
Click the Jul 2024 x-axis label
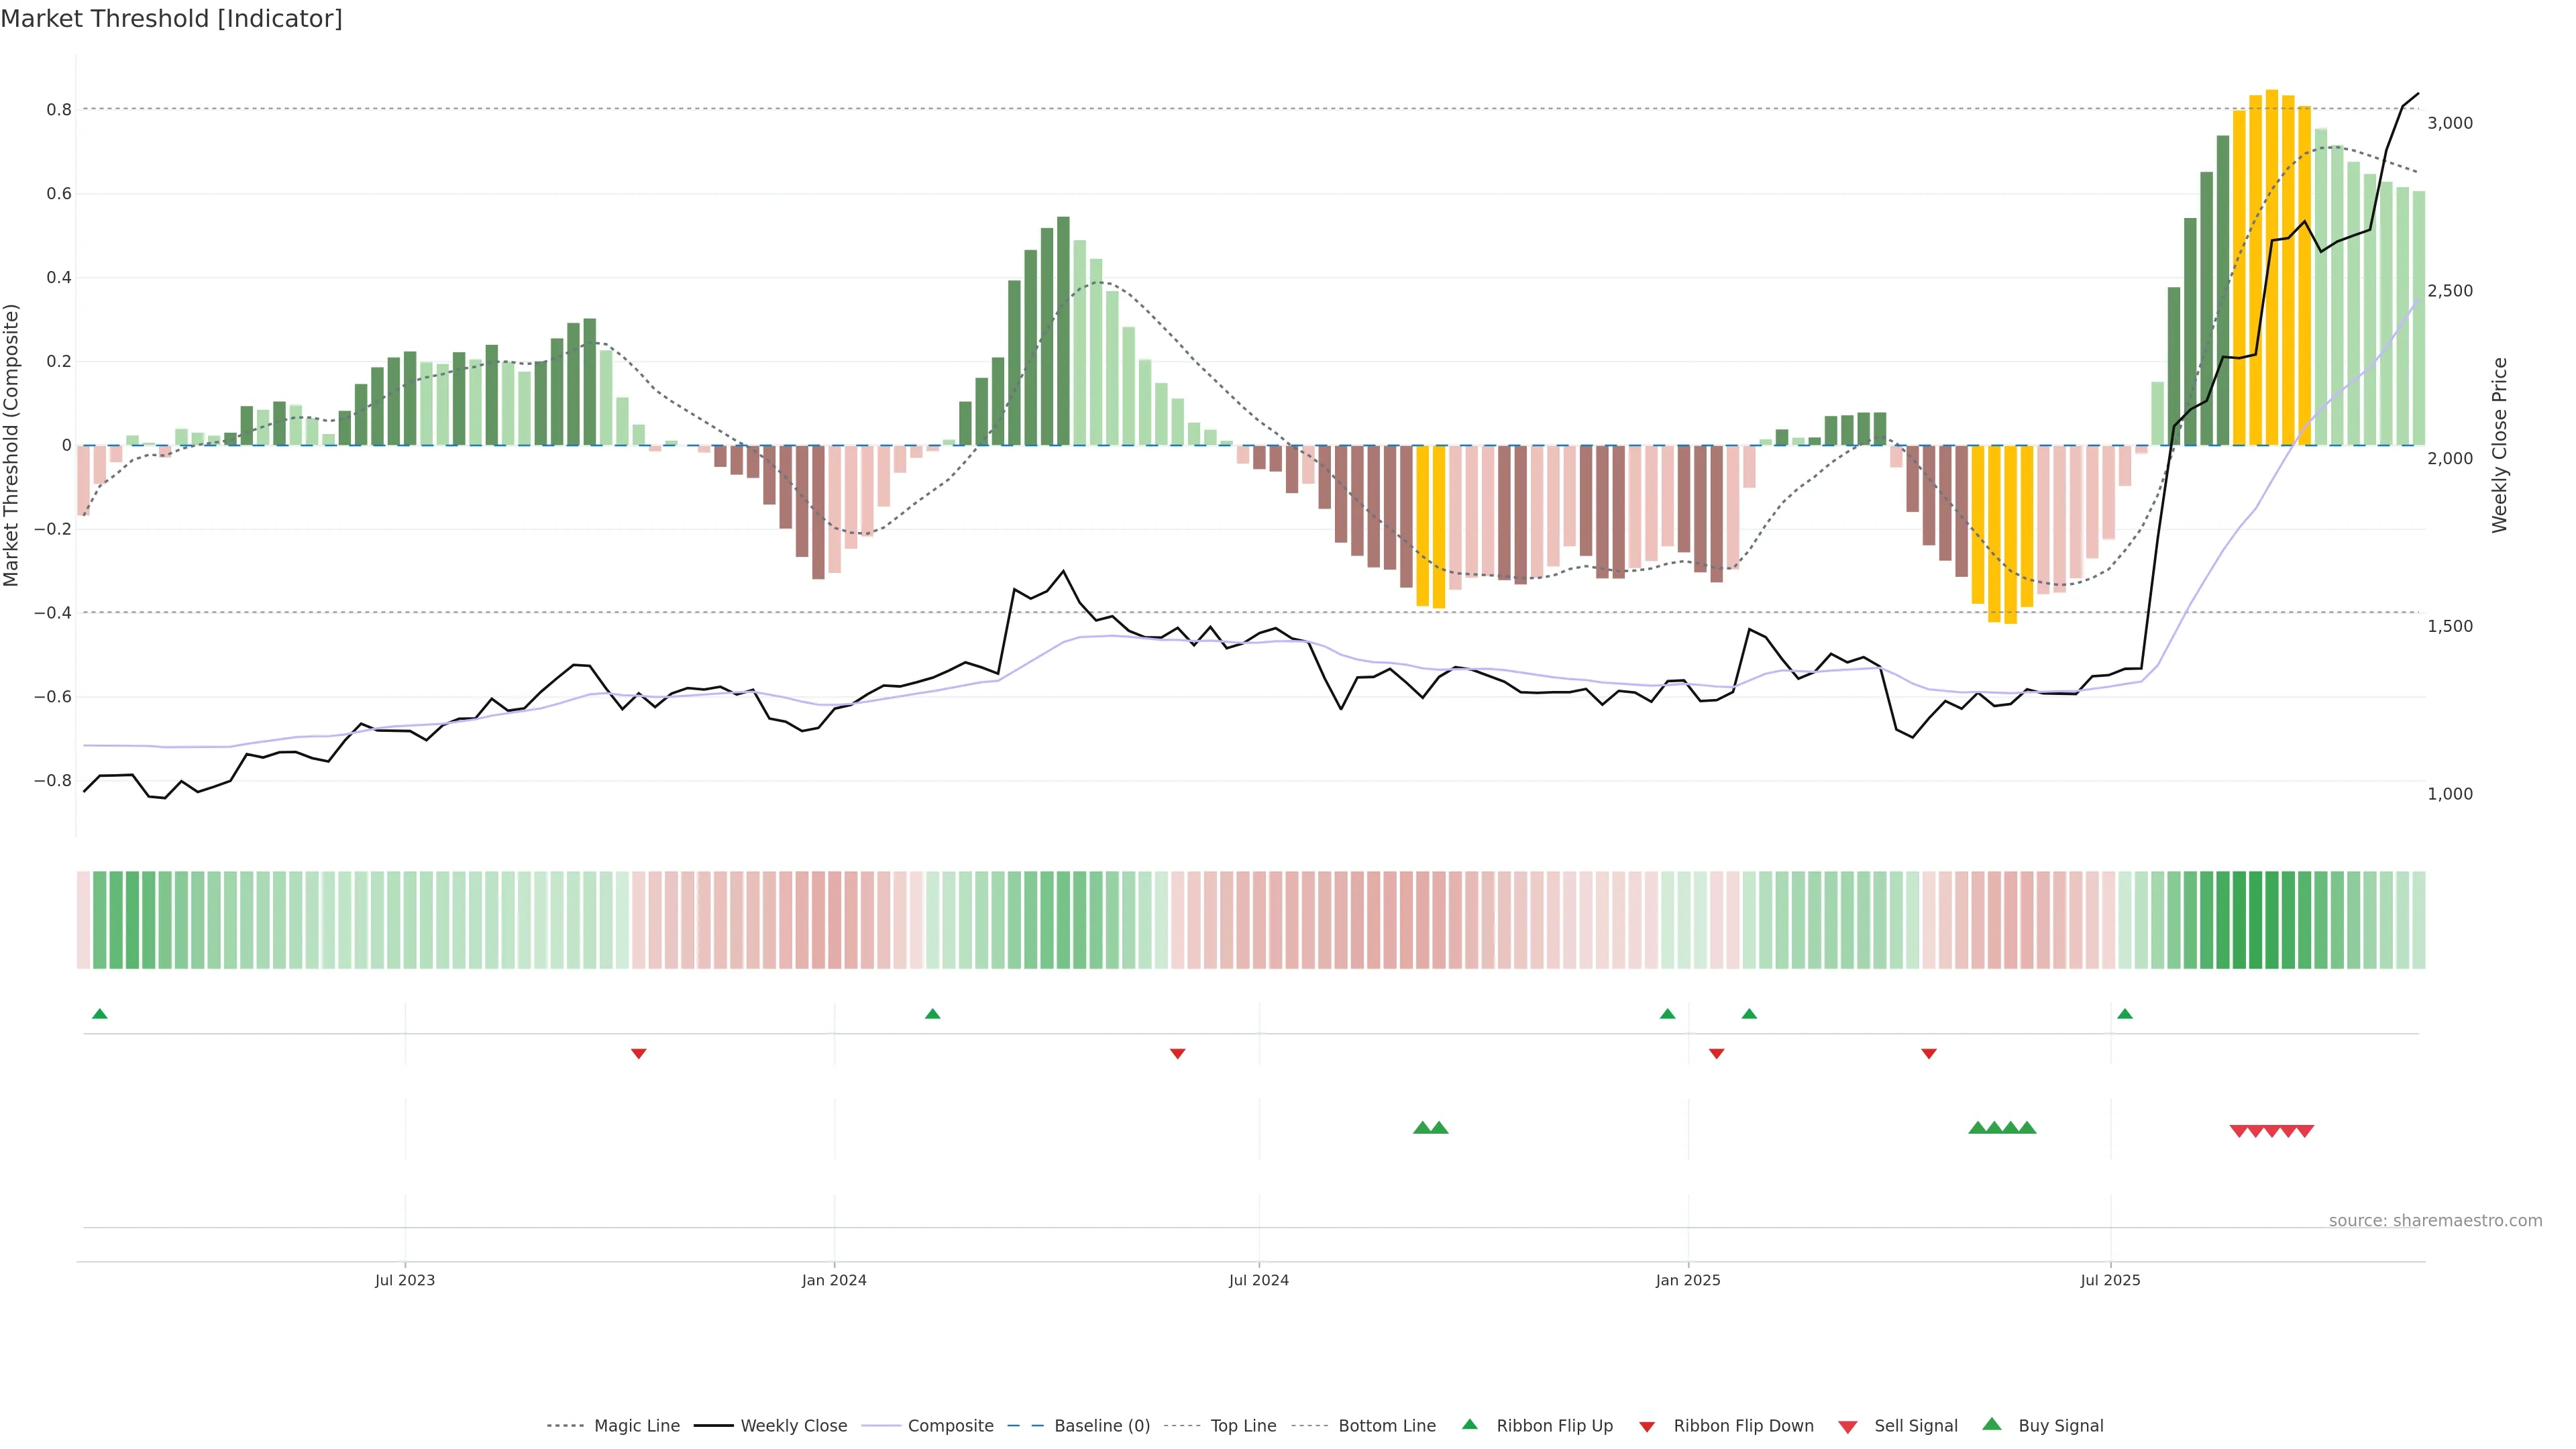(1258, 1280)
